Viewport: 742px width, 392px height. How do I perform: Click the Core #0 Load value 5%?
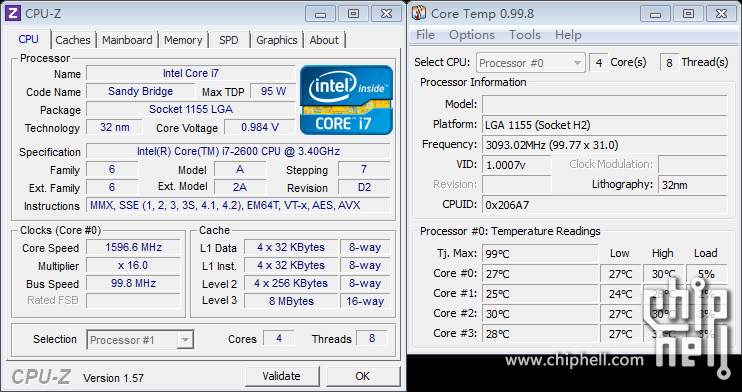[x=707, y=274]
